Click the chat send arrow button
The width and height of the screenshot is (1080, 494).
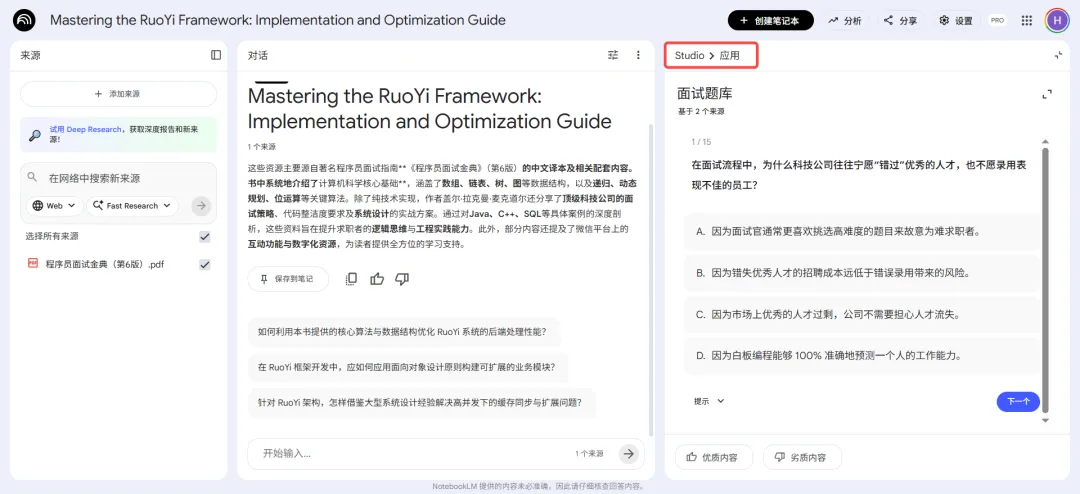point(627,453)
